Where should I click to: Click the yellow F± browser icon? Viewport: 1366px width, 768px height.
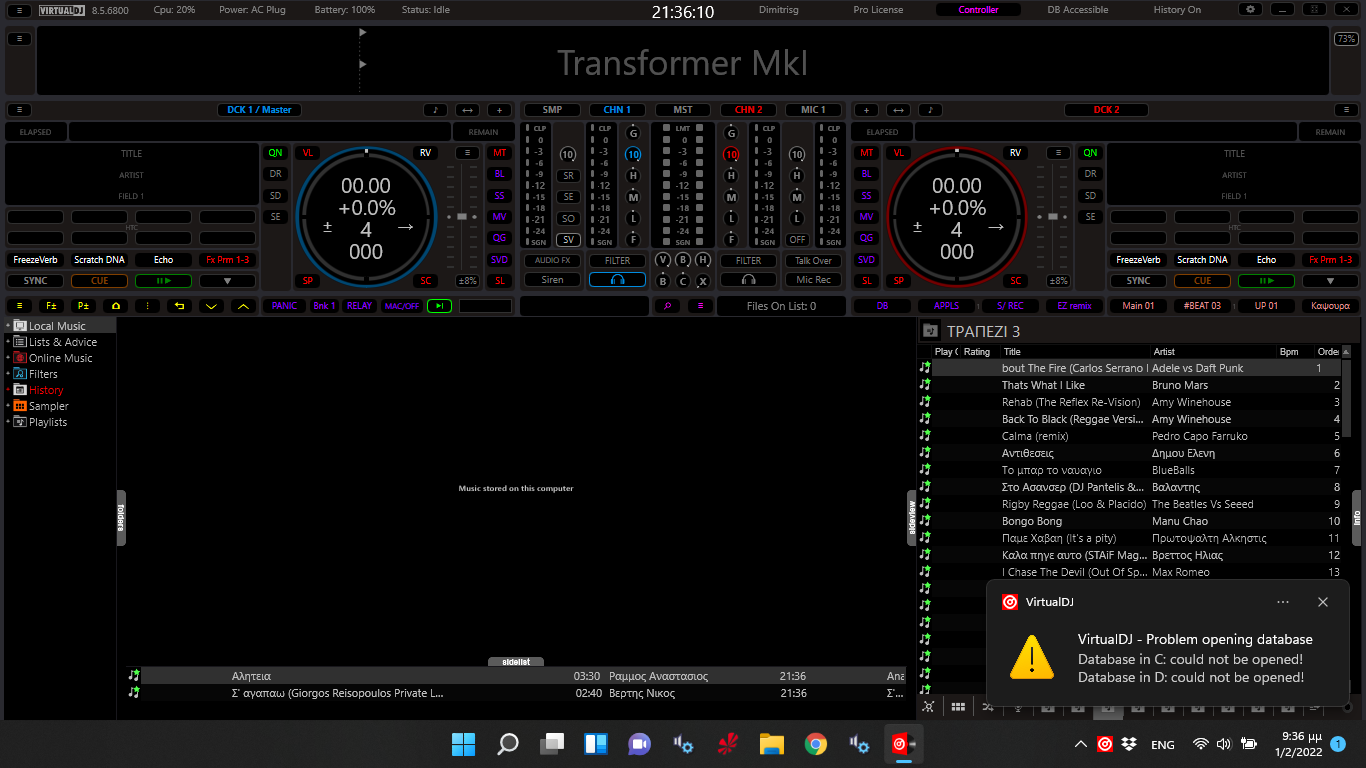tap(51, 306)
